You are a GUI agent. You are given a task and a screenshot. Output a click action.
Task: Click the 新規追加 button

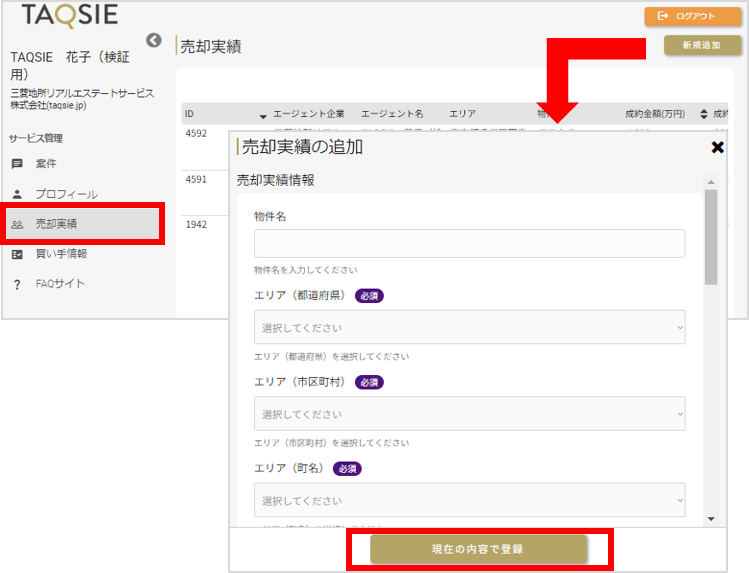pyautogui.click(x=702, y=45)
